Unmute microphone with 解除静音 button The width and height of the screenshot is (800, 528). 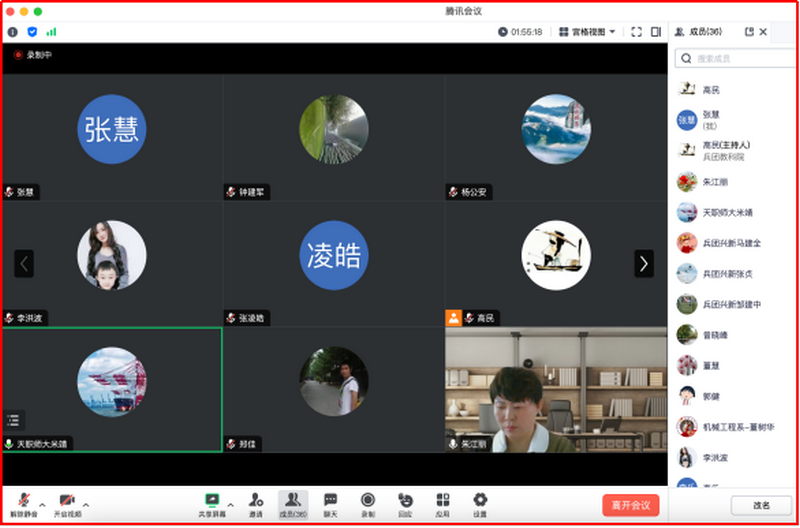(x=21, y=502)
